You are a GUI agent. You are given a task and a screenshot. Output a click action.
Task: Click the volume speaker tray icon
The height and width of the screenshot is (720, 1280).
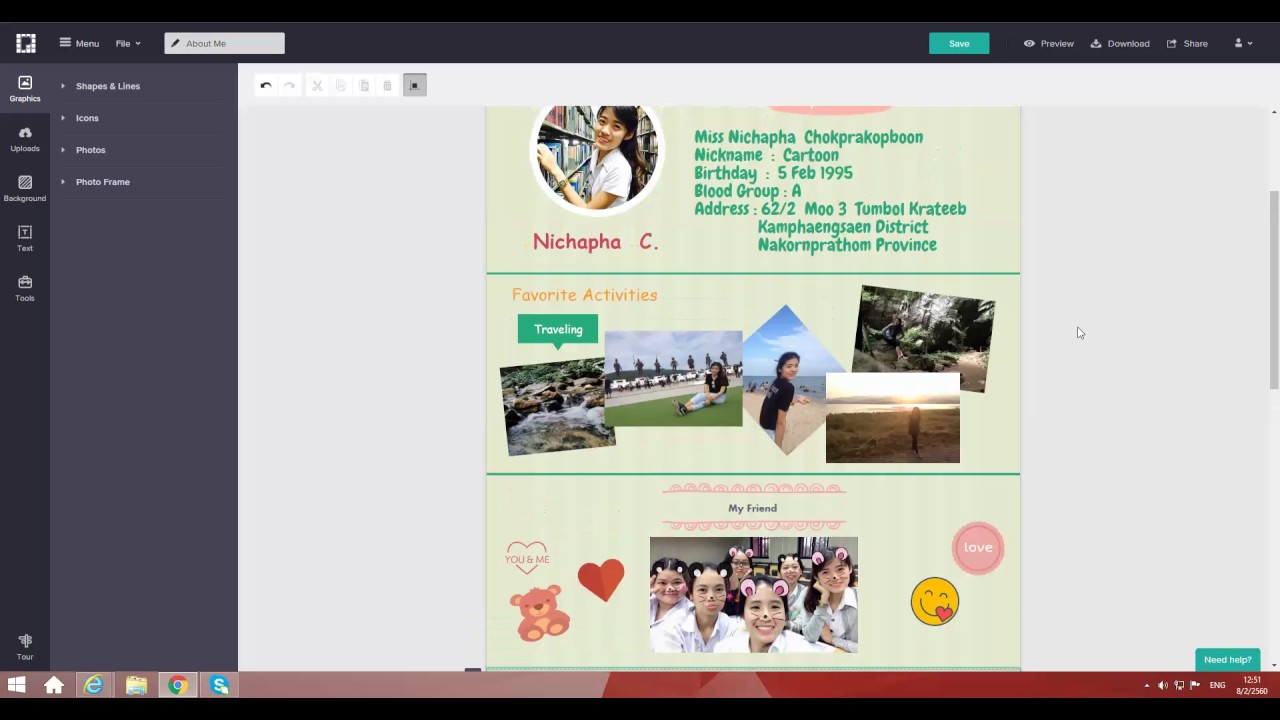(x=1162, y=685)
